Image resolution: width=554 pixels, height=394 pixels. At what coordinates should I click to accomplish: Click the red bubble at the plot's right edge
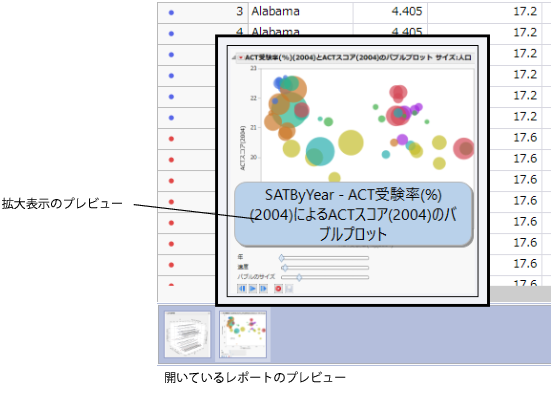pos(464,148)
